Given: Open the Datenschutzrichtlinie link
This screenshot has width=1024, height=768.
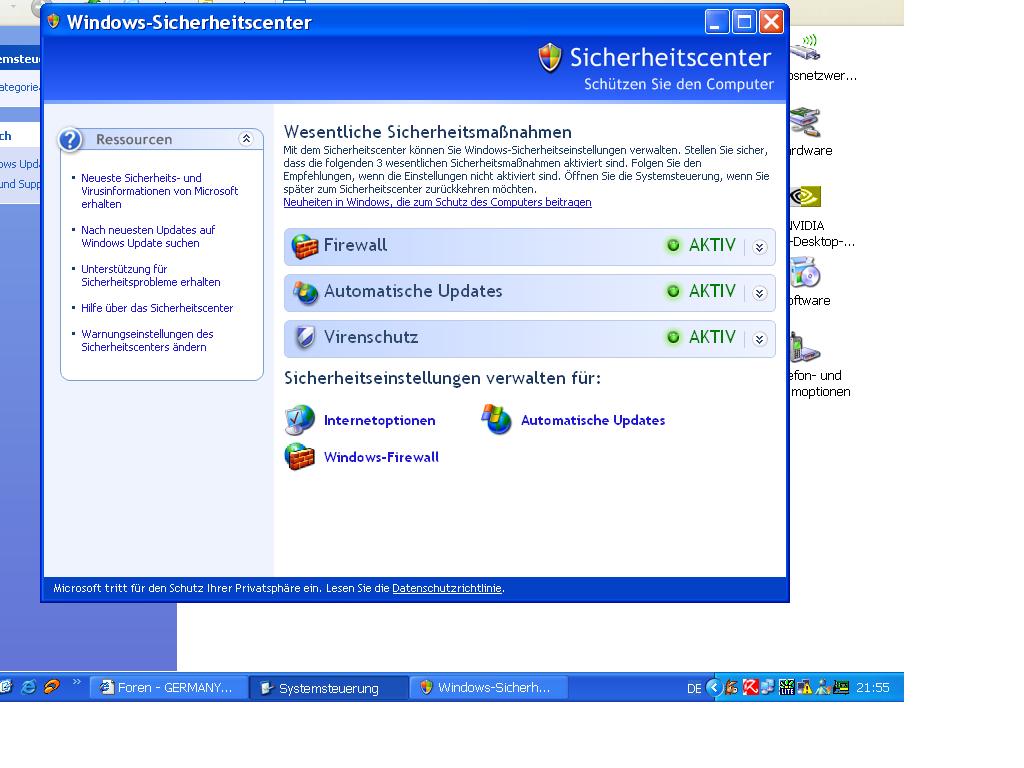Looking at the screenshot, I should [447, 588].
